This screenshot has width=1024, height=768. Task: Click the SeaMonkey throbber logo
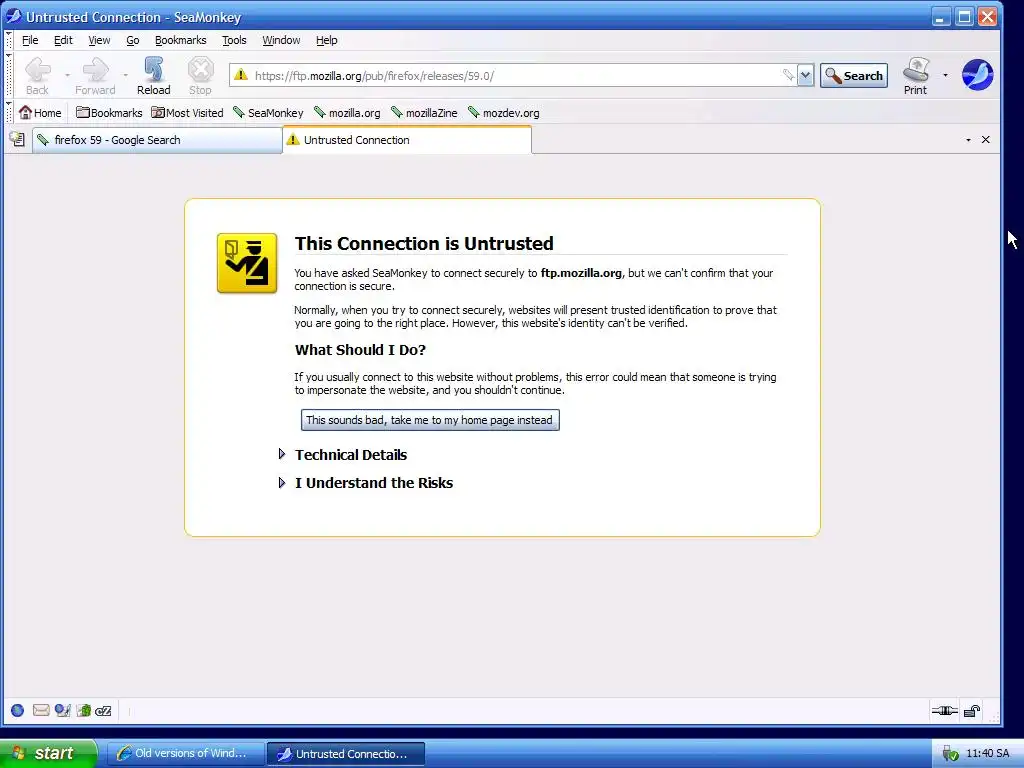[x=978, y=75]
